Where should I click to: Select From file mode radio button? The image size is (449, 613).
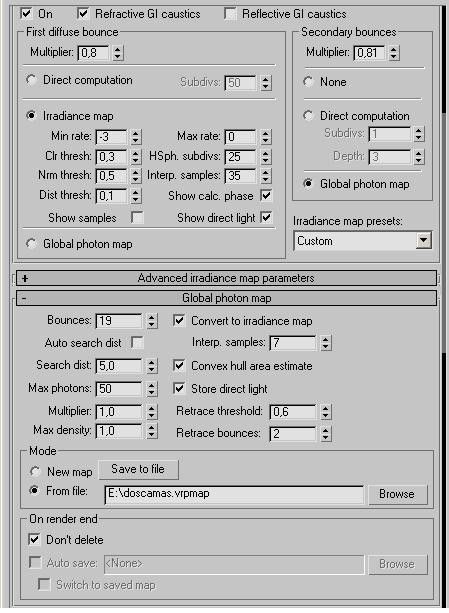[x=35, y=490]
